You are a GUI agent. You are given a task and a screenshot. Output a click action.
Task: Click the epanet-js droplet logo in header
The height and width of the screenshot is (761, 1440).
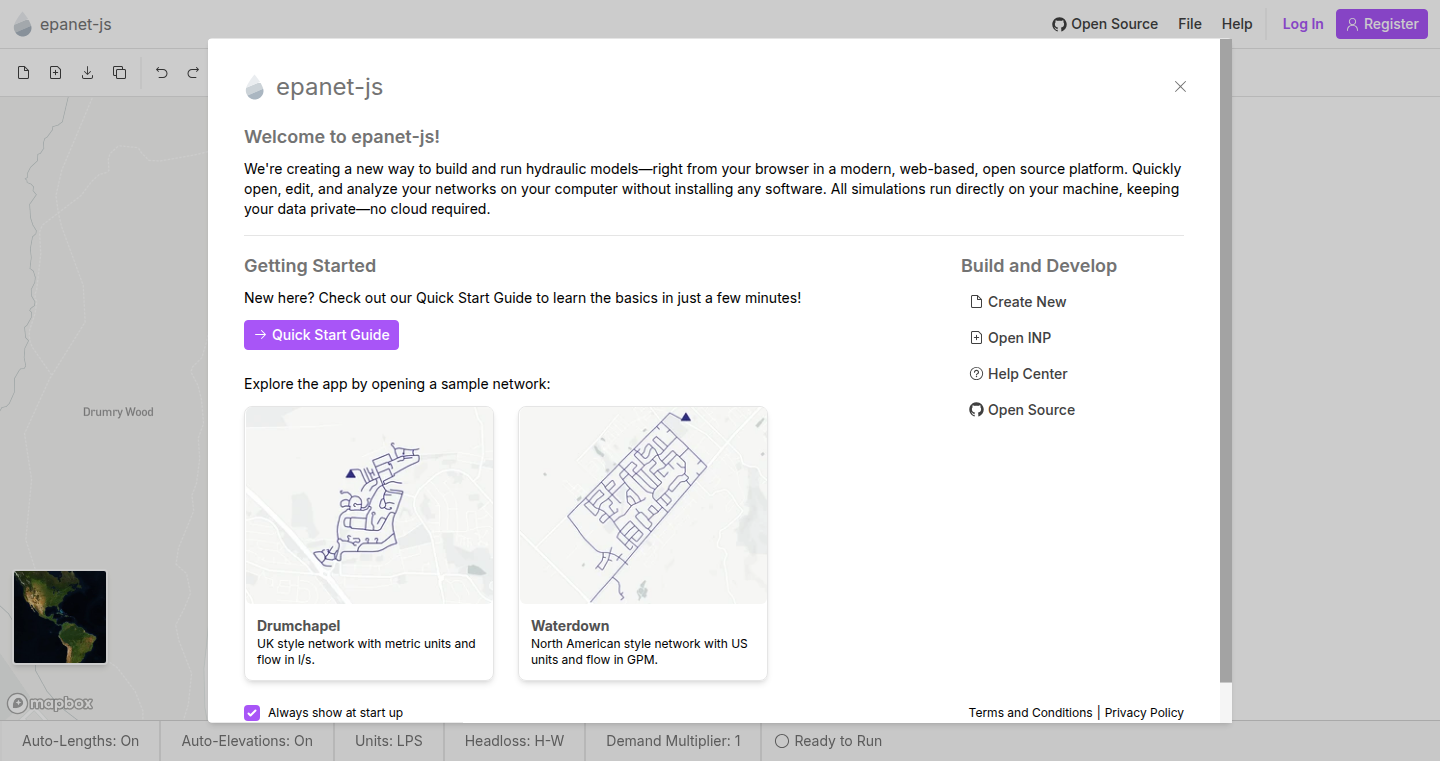click(23, 24)
